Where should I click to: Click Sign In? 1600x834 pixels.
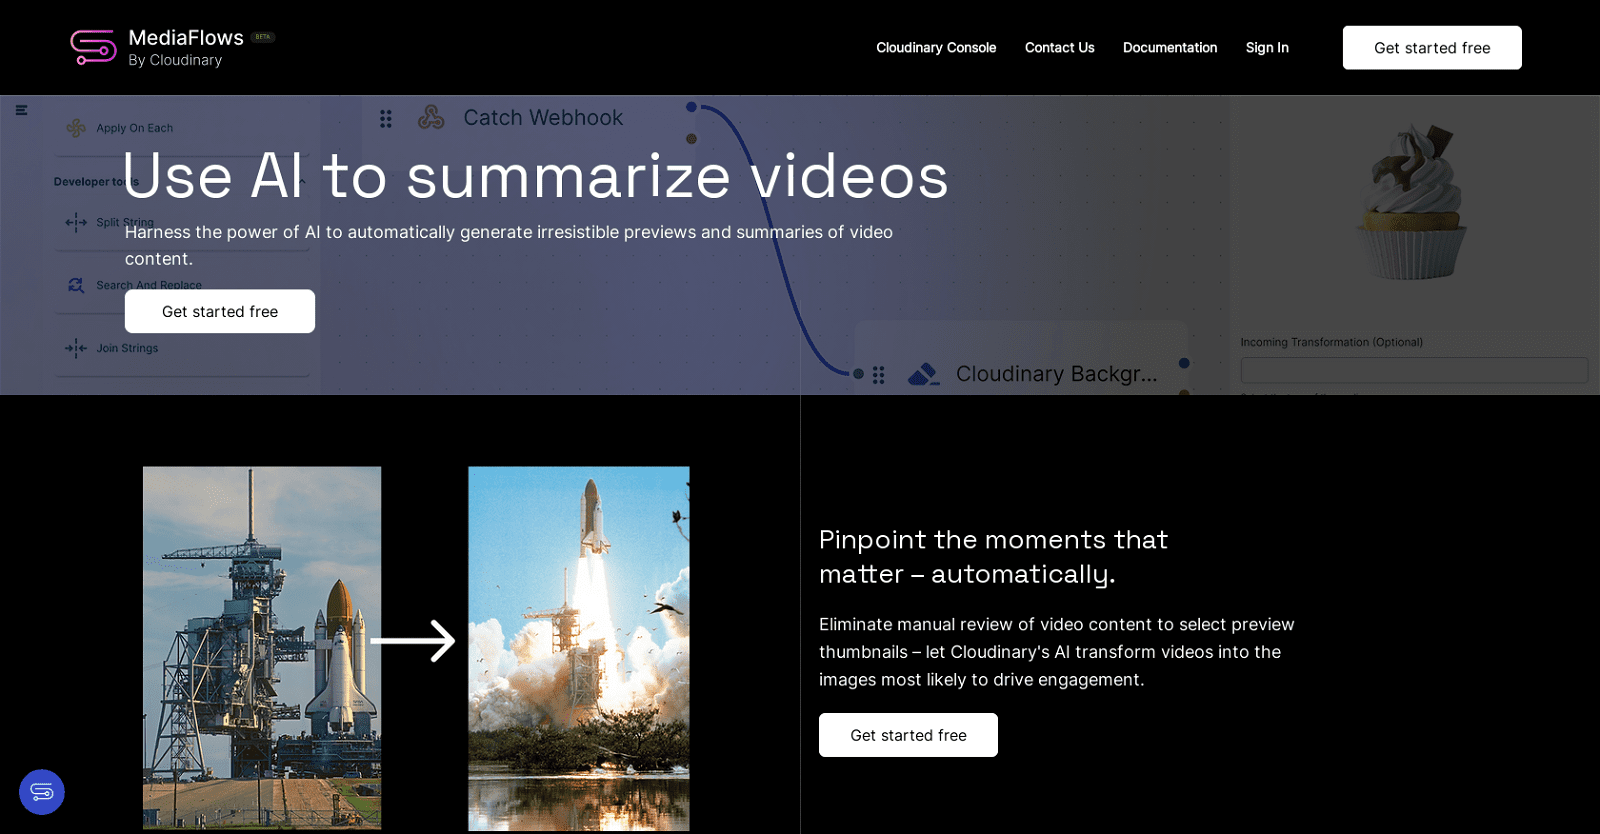click(x=1267, y=48)
